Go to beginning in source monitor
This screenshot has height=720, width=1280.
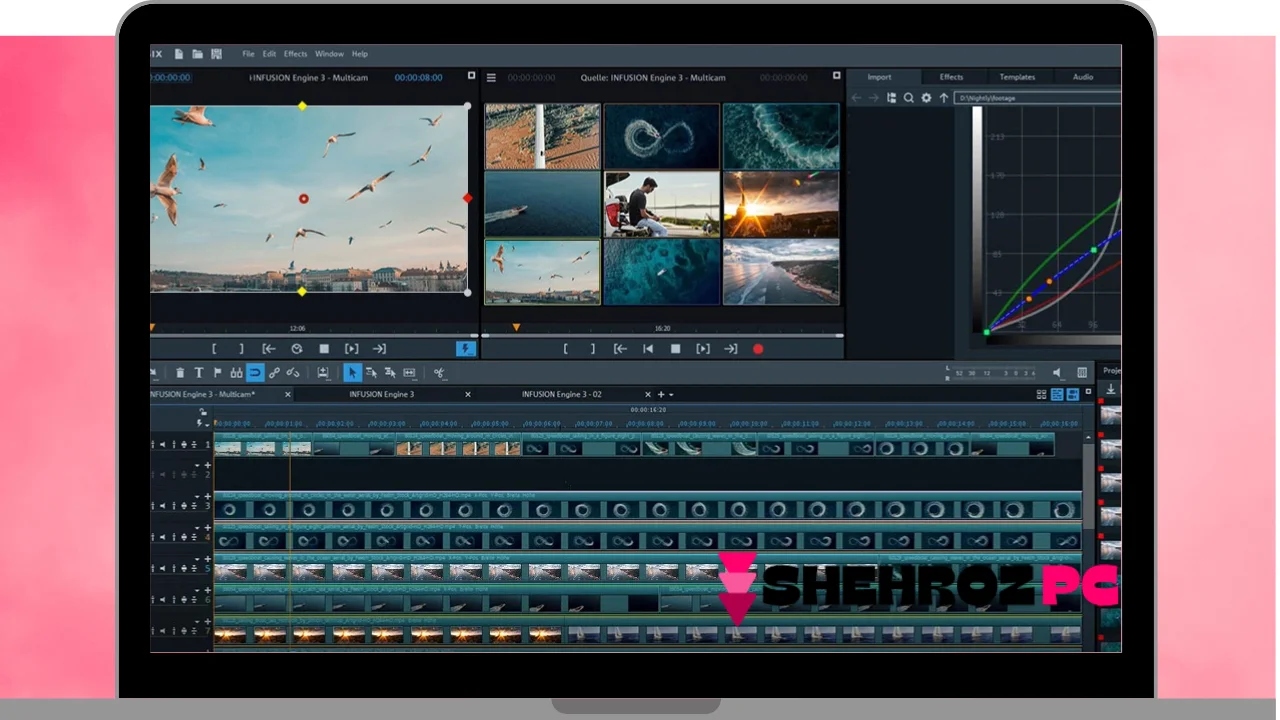pos(648,349)
